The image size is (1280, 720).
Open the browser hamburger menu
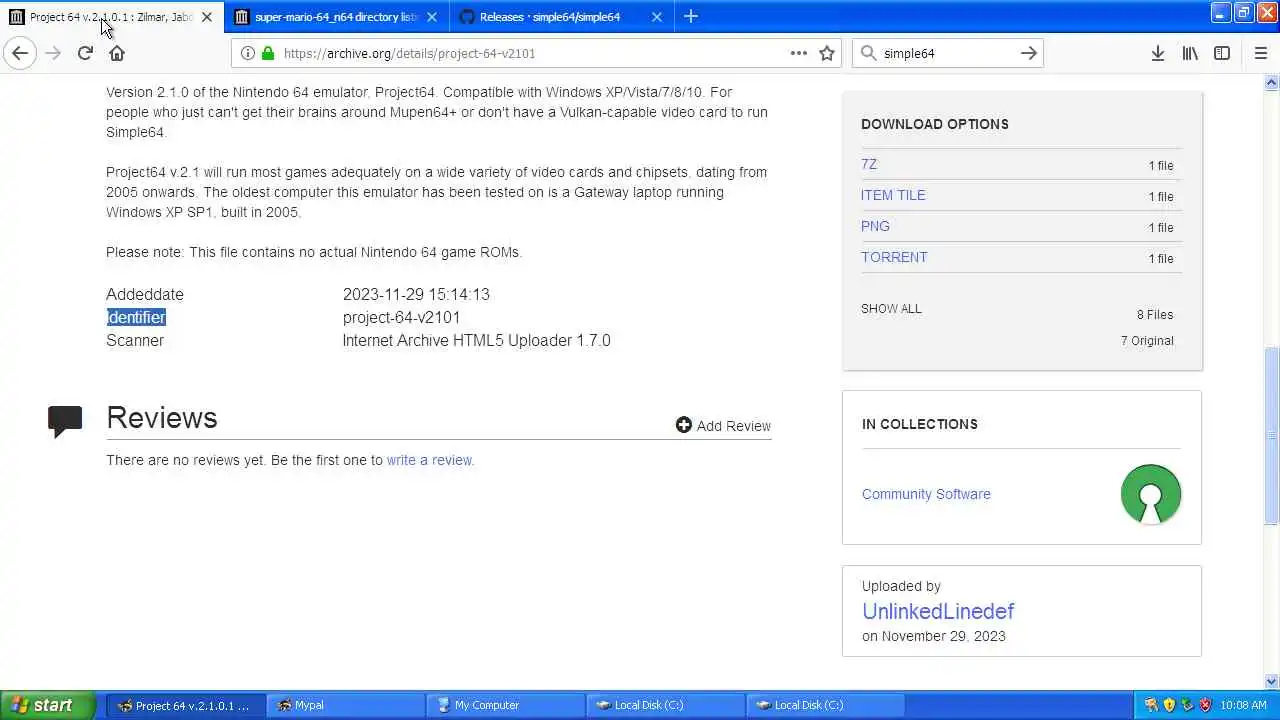point(1260,53)
